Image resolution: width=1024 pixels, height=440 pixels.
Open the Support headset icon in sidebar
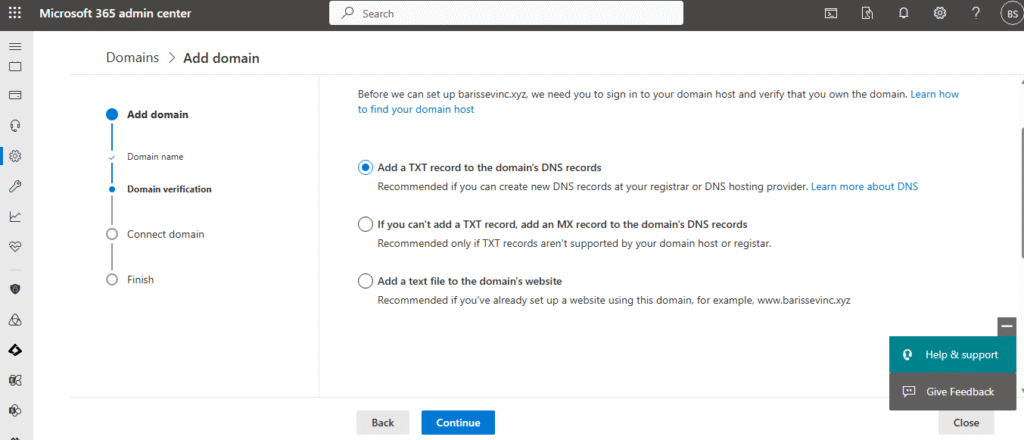[15, 125]
